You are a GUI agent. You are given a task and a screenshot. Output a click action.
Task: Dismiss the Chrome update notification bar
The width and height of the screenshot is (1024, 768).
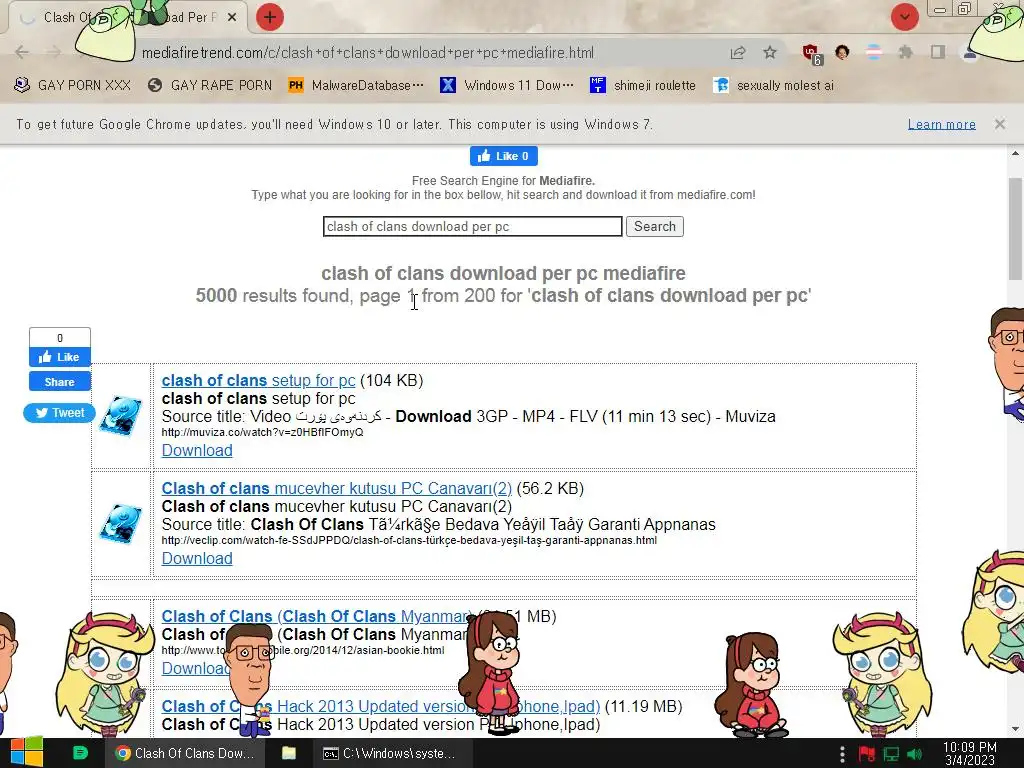pyautogui.click(x=999, y=123)
